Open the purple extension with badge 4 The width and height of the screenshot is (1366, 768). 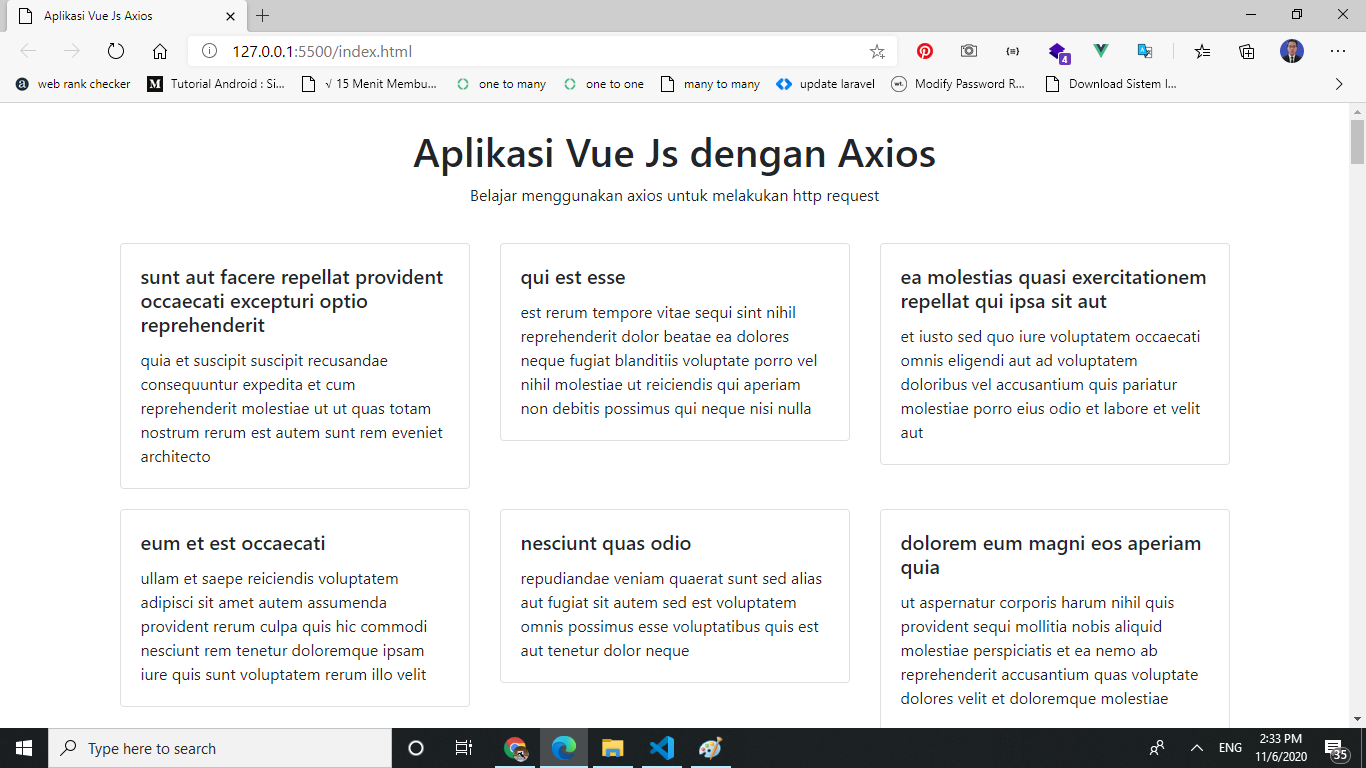tap(1057, 51)
